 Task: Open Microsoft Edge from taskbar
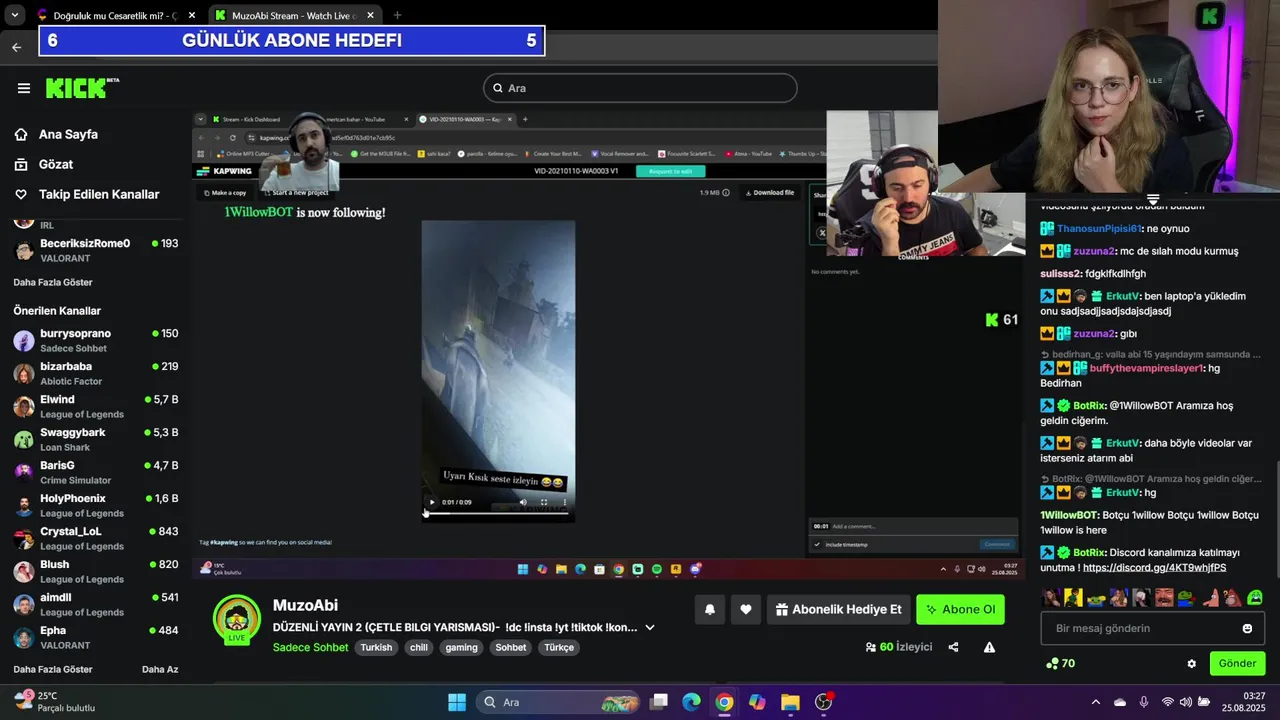click(x=691, y=702)
